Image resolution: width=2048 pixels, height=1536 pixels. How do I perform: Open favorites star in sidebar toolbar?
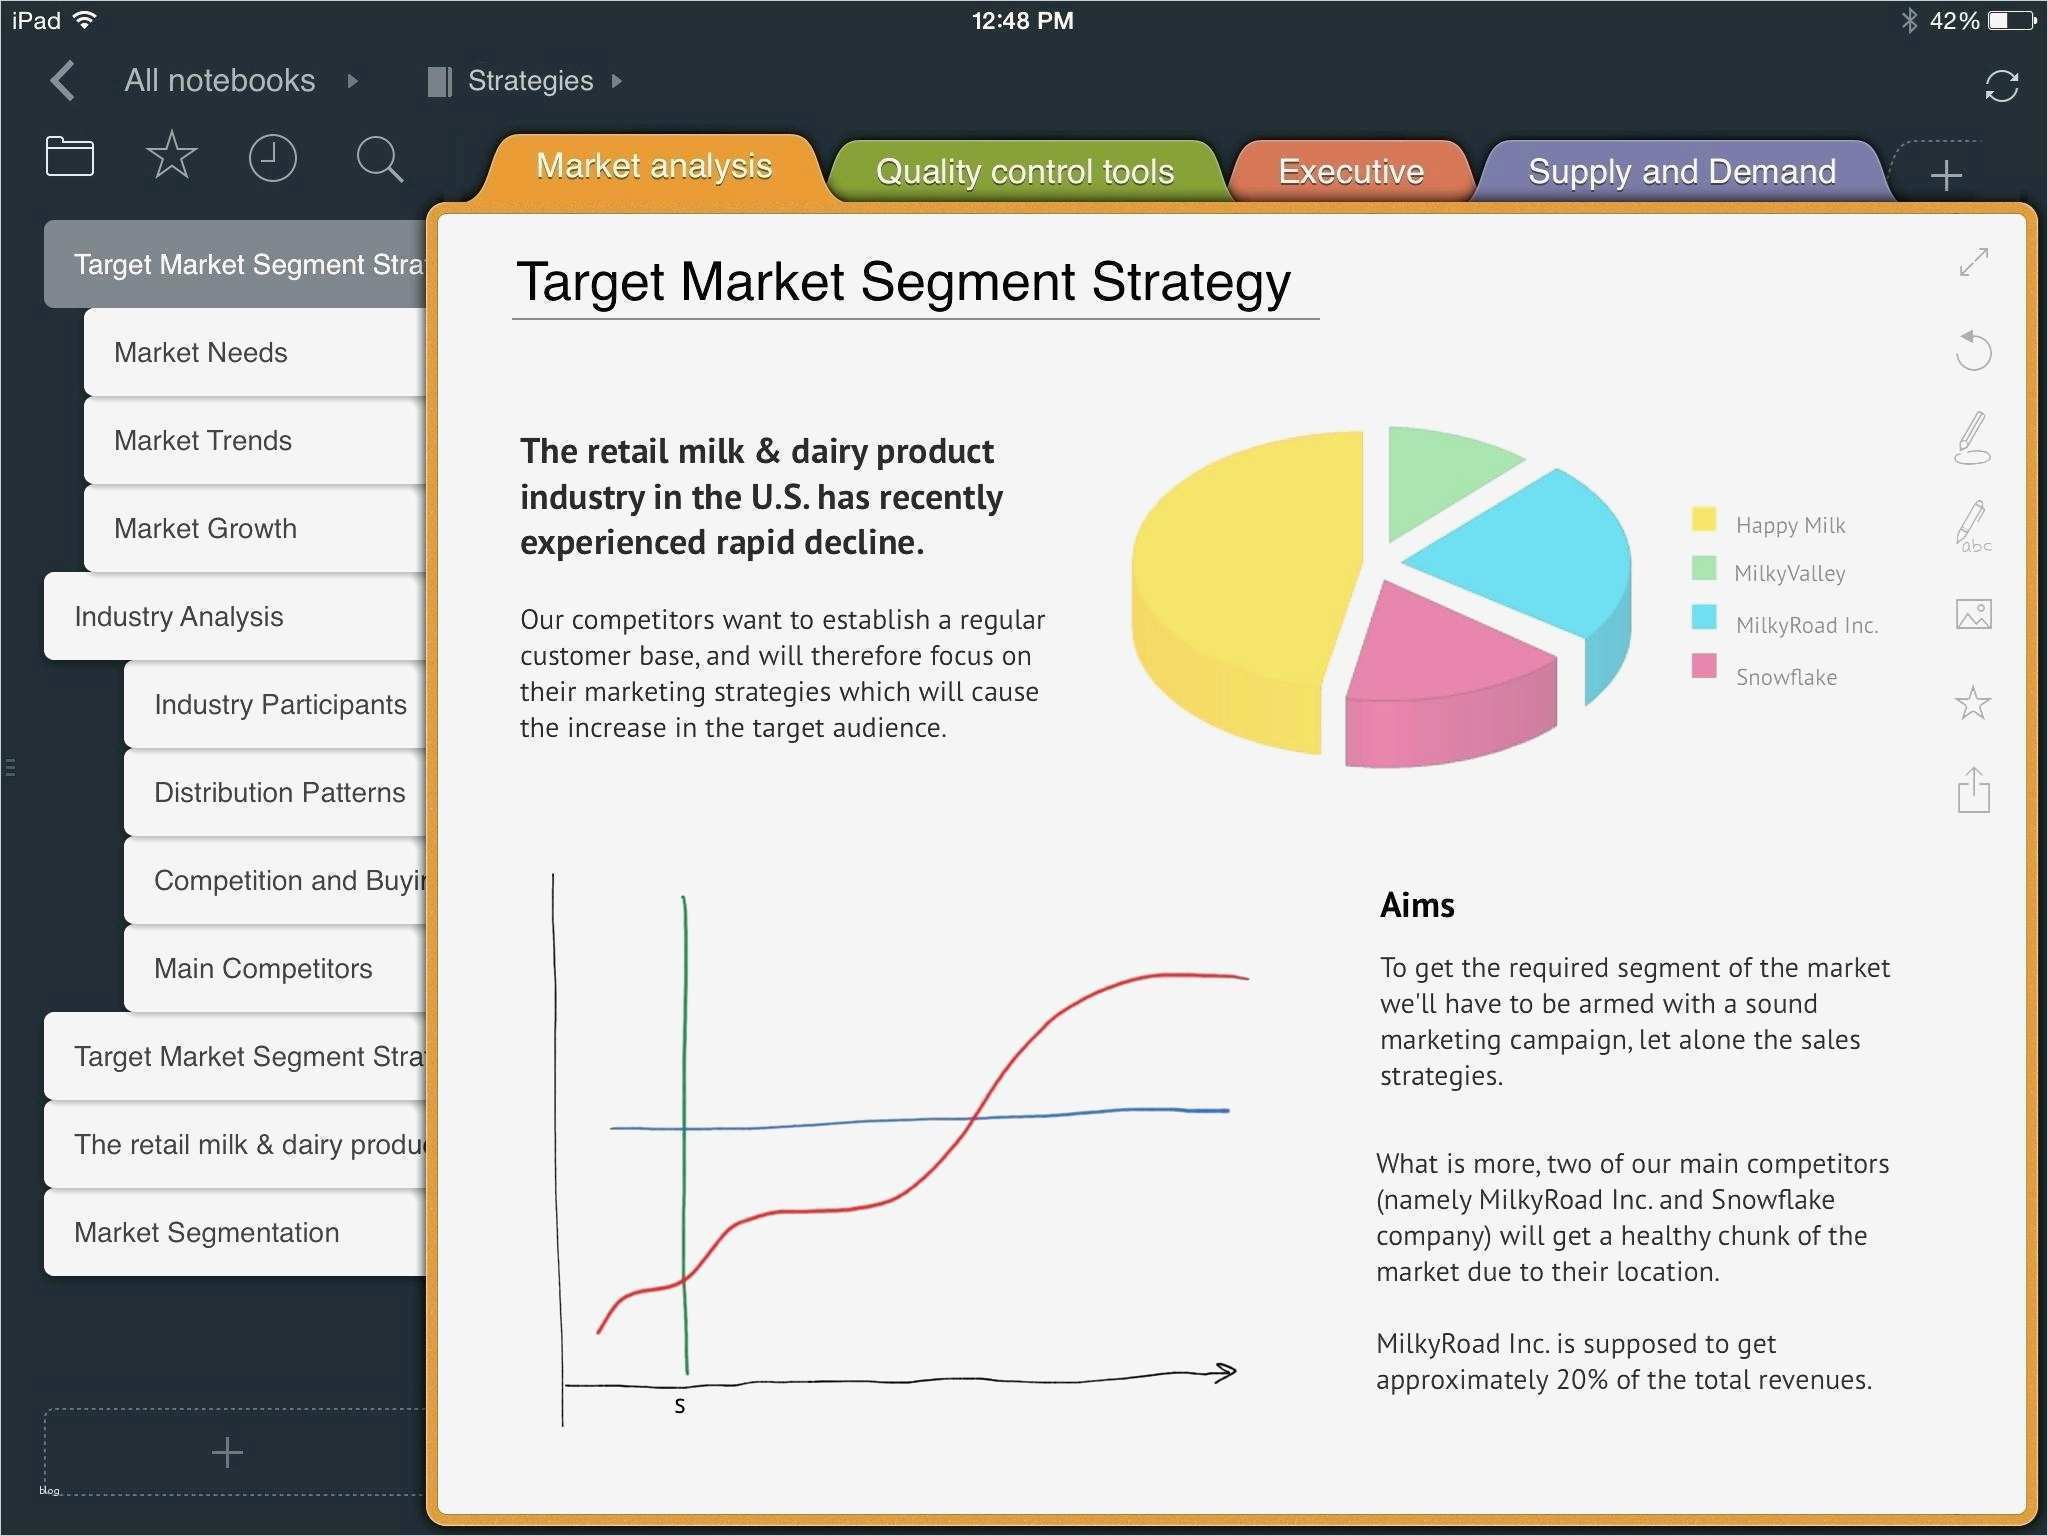(x=171, y=156)
